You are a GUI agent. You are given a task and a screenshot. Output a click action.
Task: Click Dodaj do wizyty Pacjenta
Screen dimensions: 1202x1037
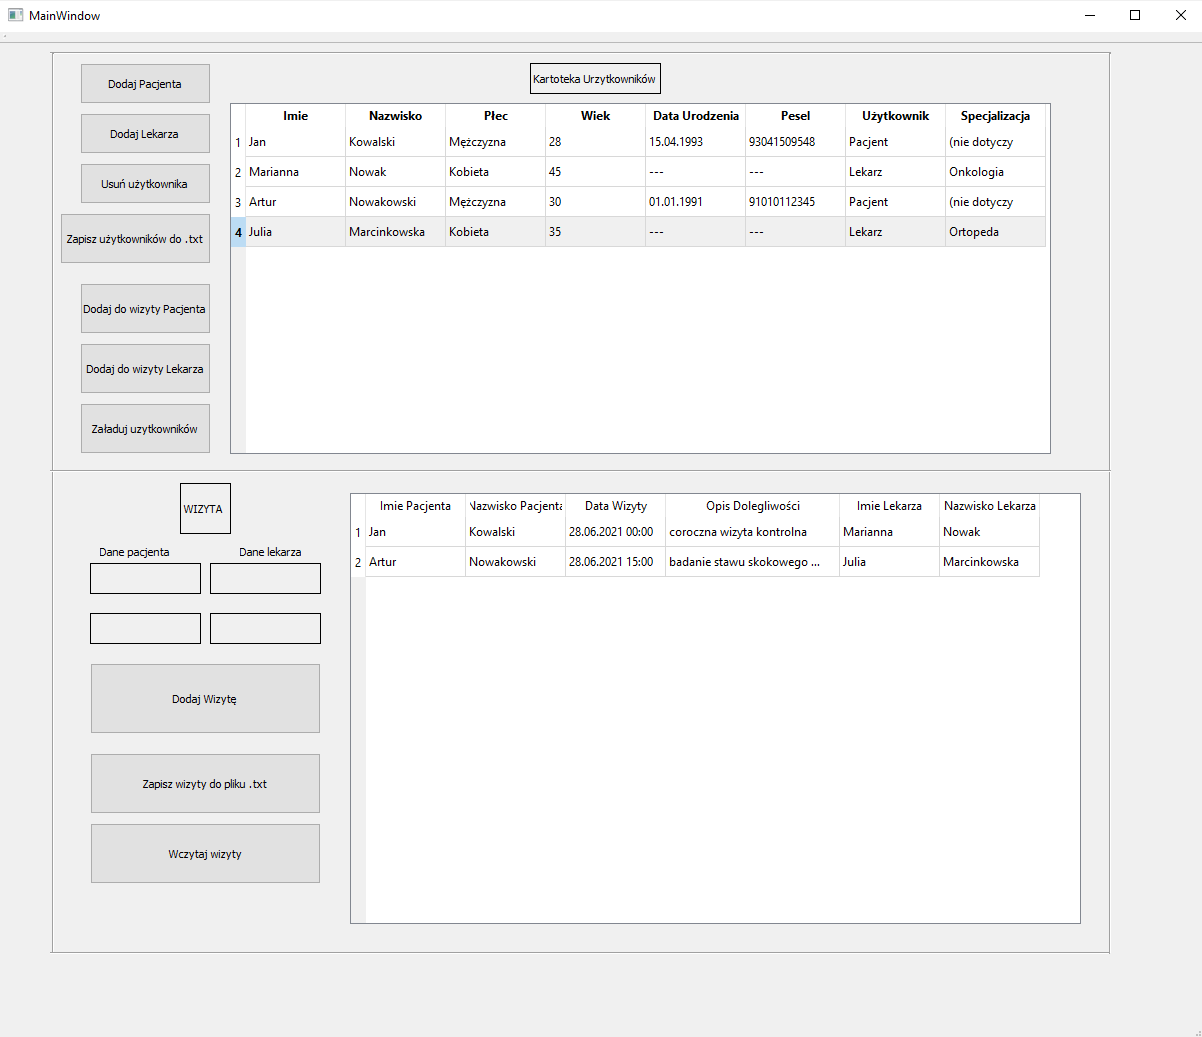(145, 308)
